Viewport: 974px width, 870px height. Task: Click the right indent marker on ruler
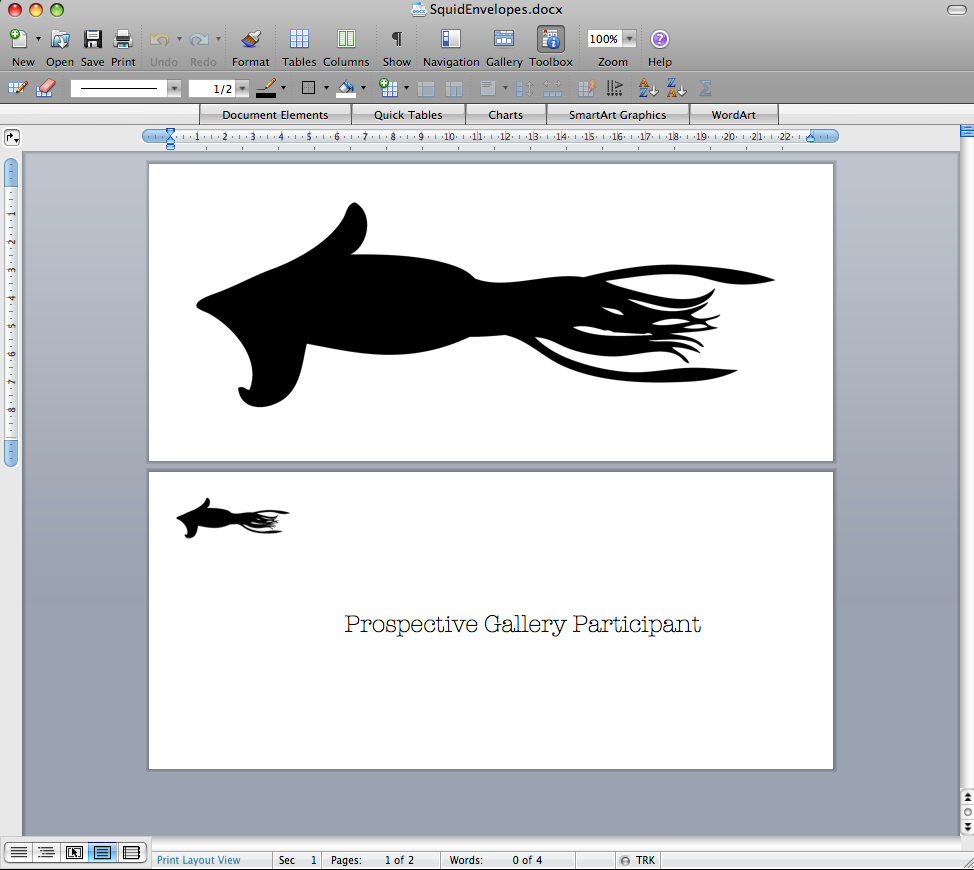(x=810, y=138)
